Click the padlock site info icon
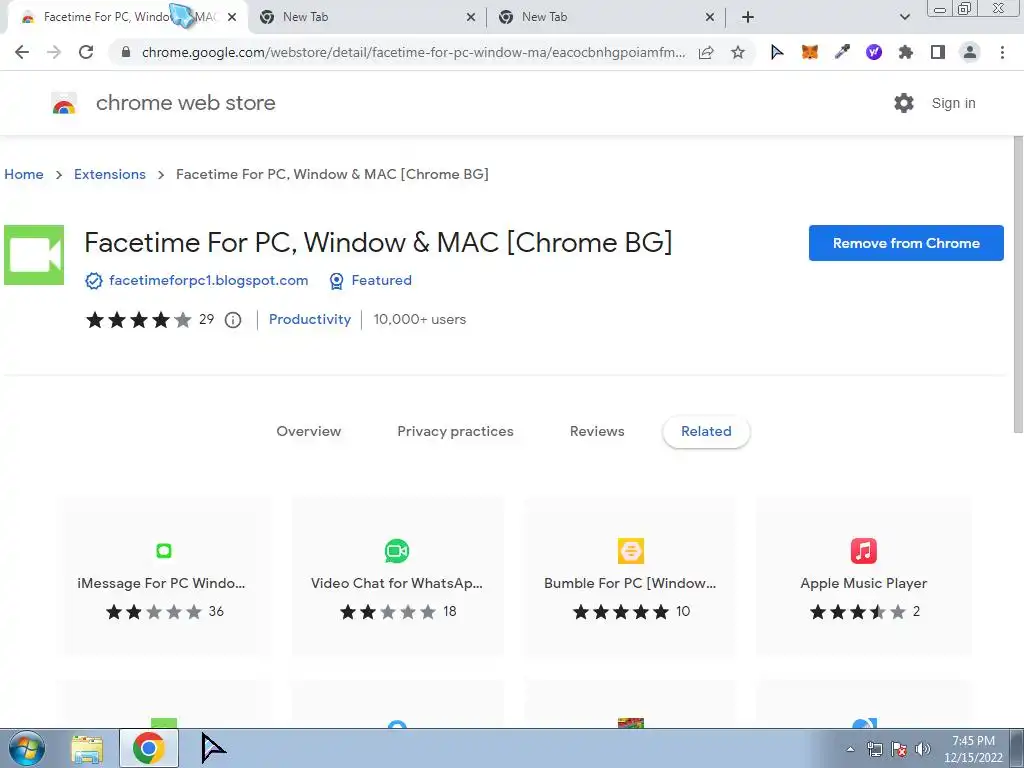The image size is (1024, 768). (x=127, y=52)
